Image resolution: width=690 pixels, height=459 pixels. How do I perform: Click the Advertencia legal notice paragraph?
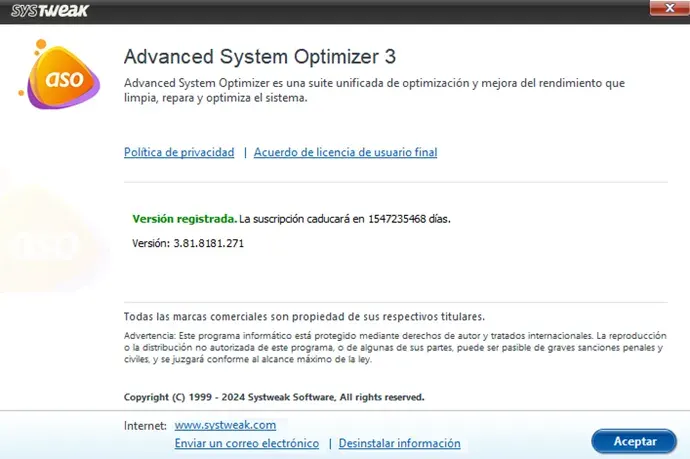click(395, 347)
